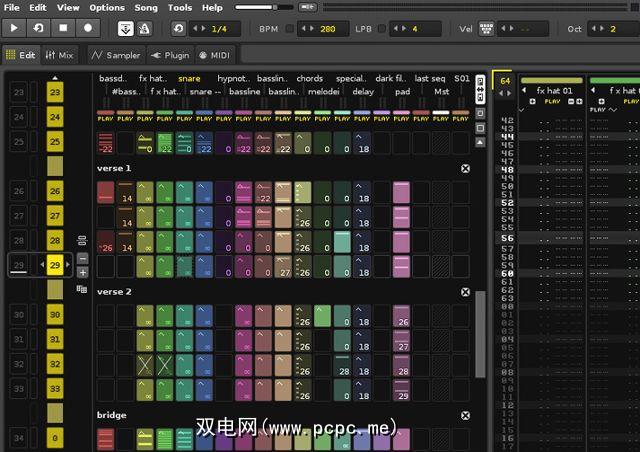640x452 pixels.
Task: Switch to the Sampler tab
Action: tap(115, 55)
